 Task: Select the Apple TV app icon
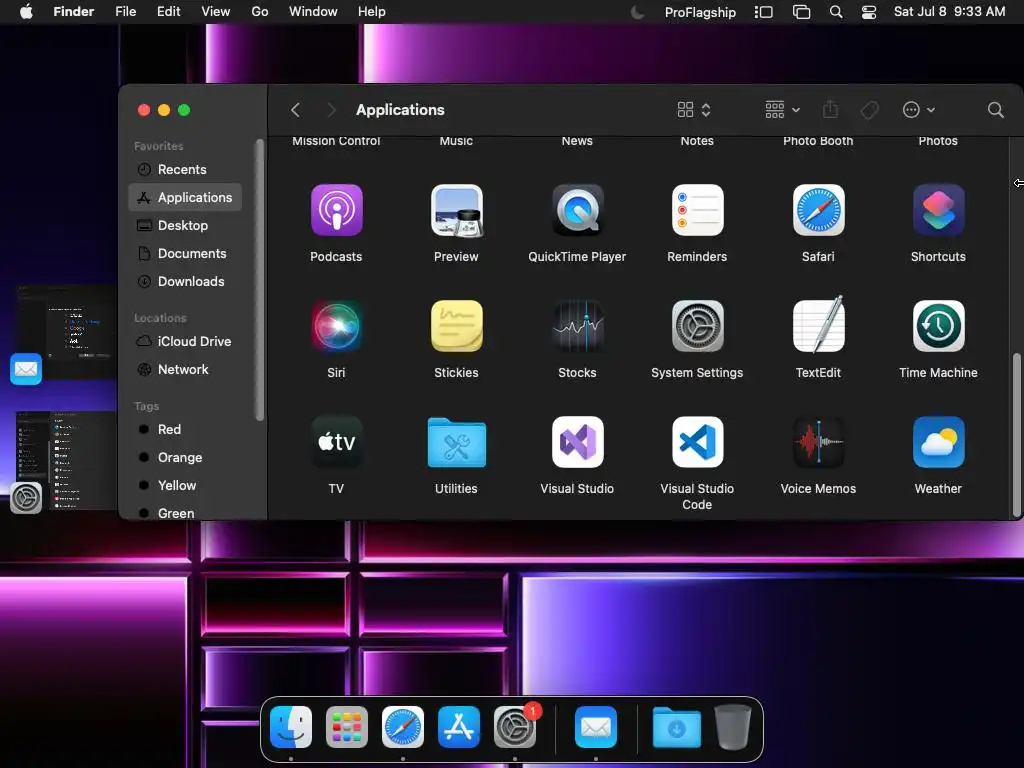pyautogui.click(x=336, y=442)
